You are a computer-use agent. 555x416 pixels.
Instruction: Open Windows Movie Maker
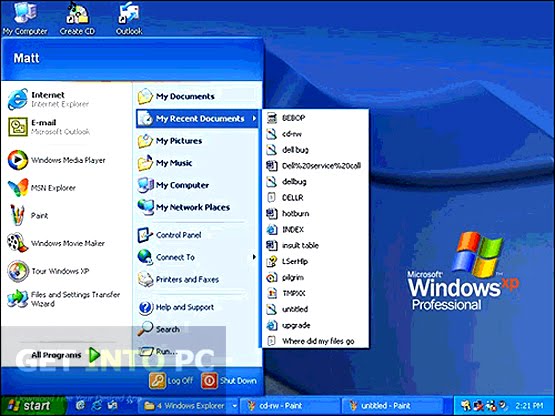56,243
